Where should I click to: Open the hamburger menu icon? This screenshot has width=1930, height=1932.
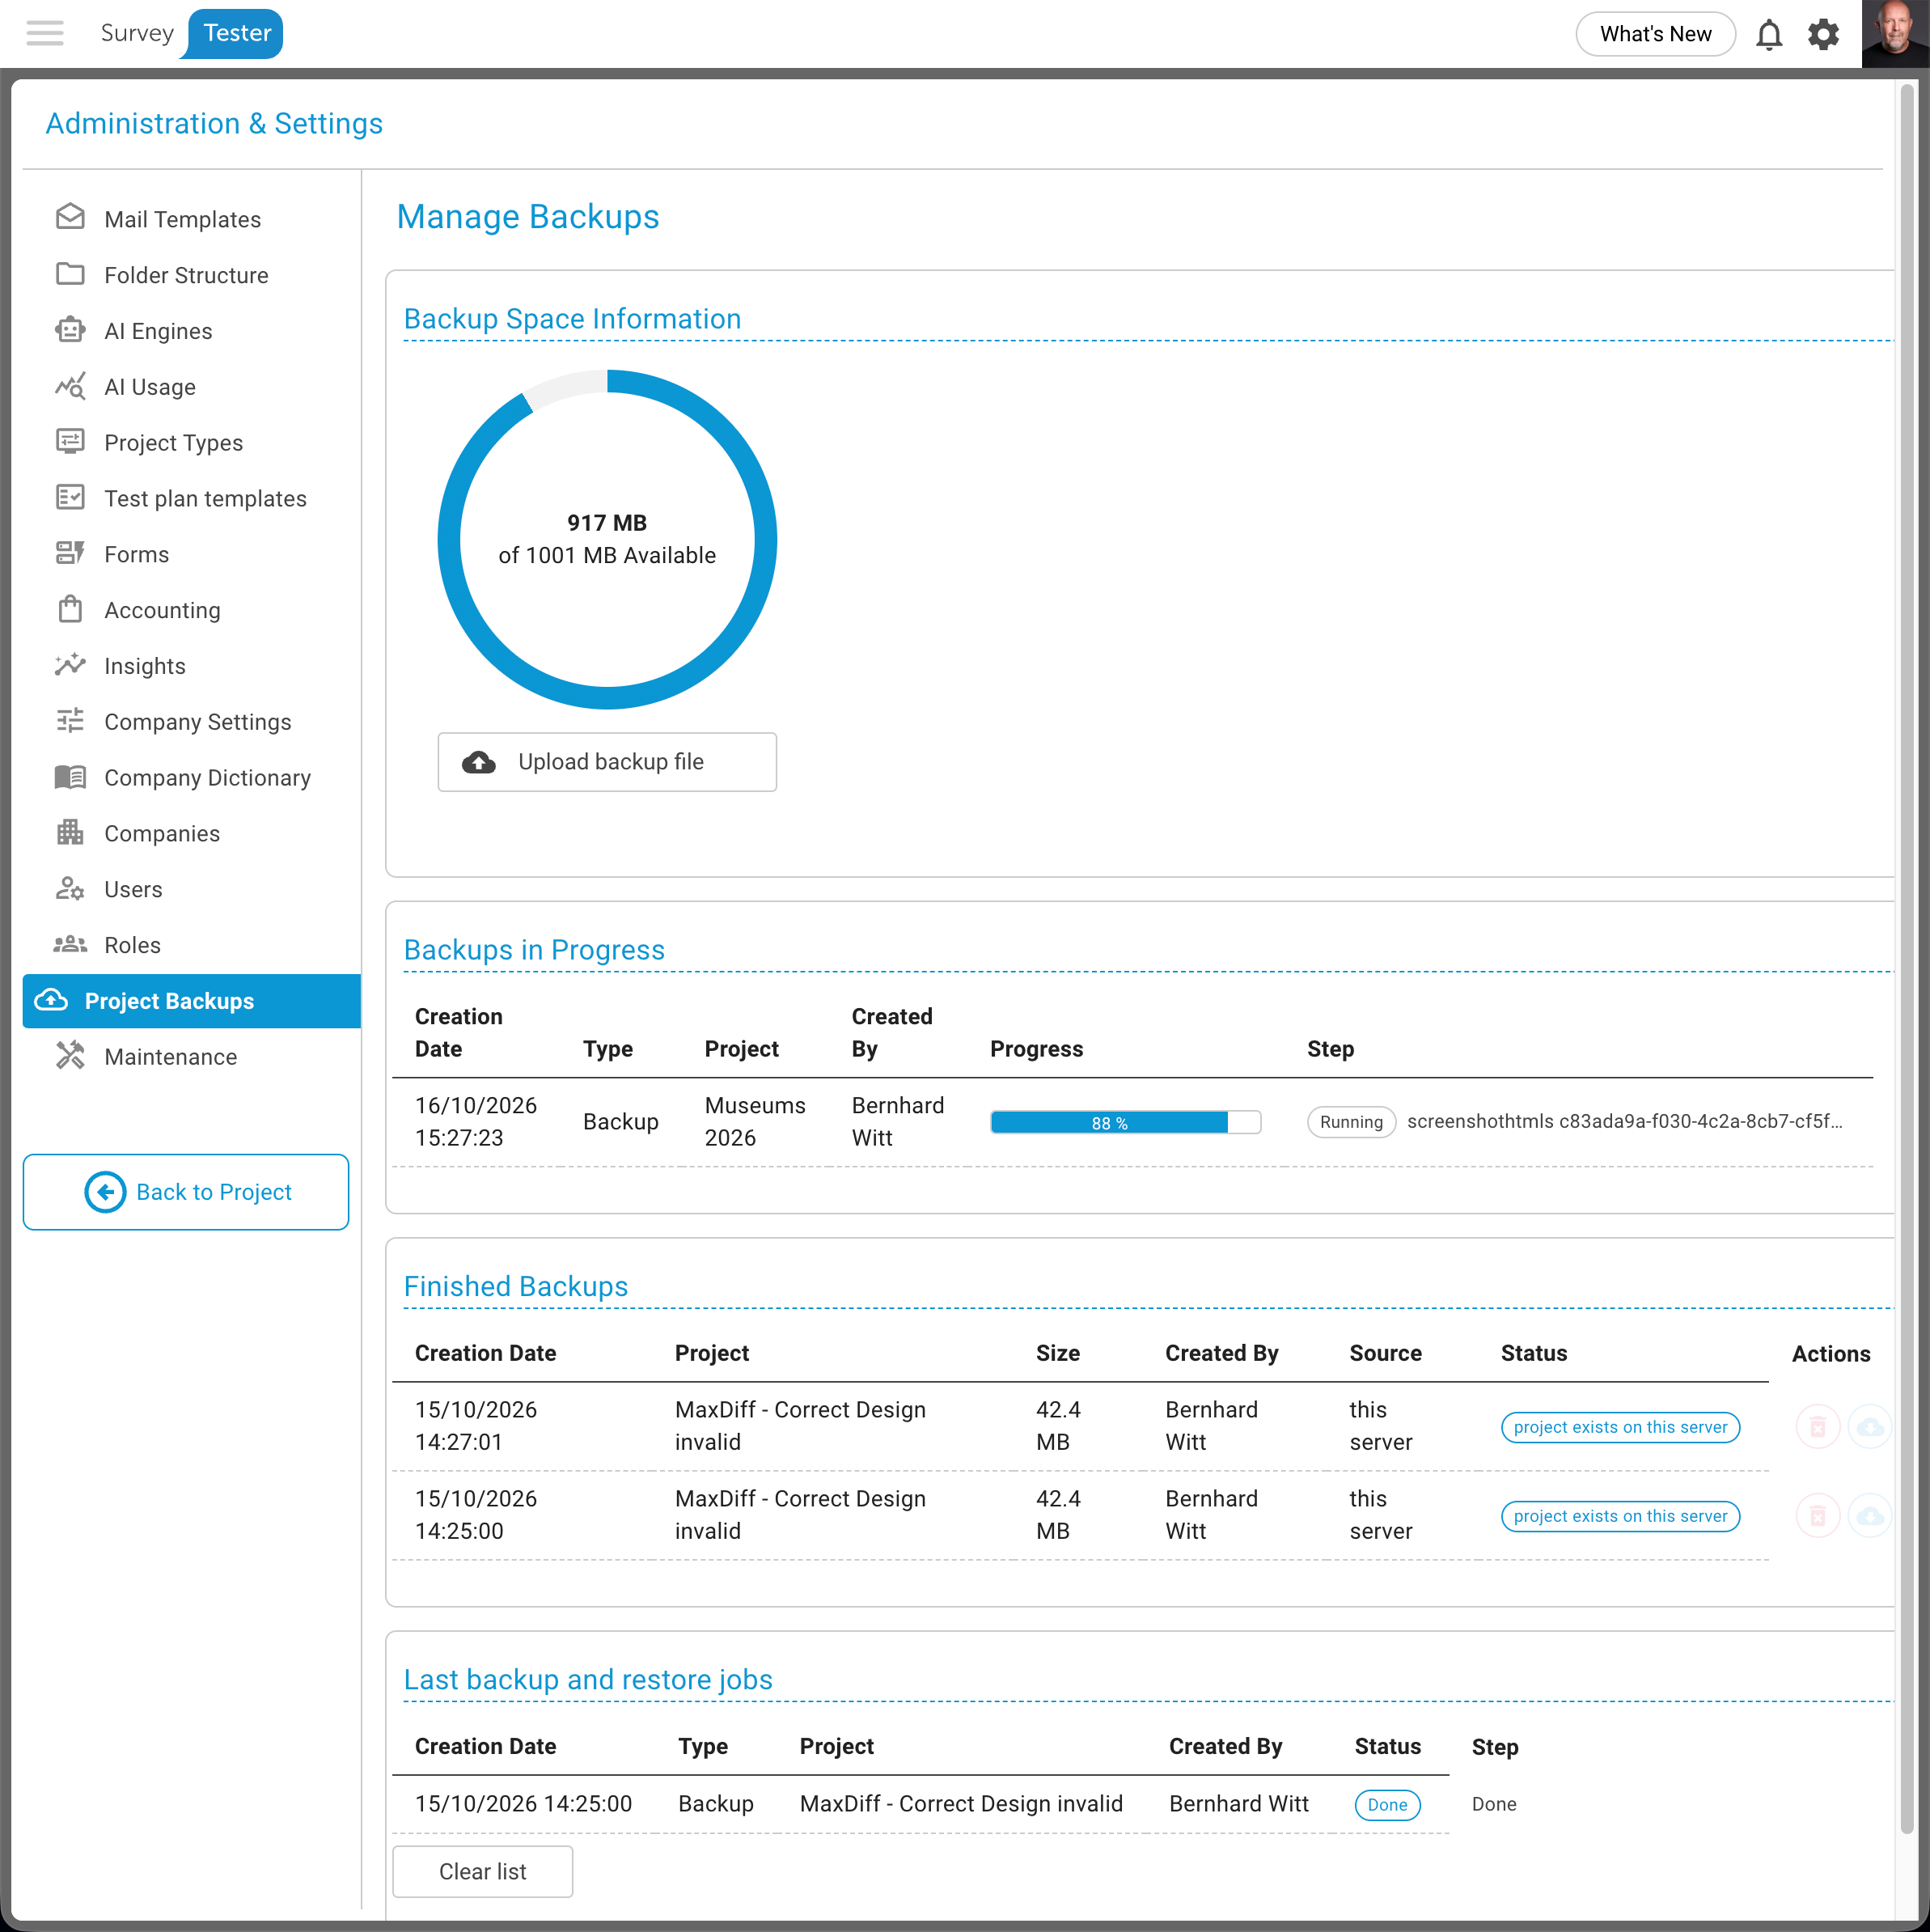click(45, 33)
